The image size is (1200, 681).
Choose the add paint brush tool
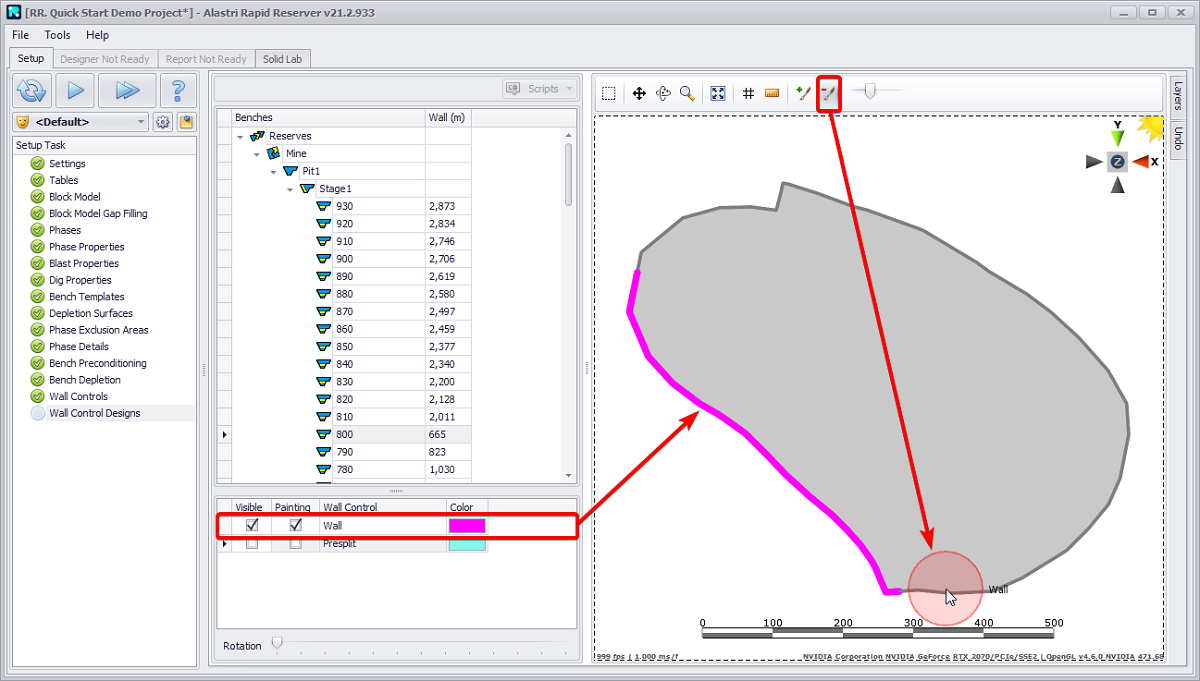pyautogui.click(x=802, y=94)
